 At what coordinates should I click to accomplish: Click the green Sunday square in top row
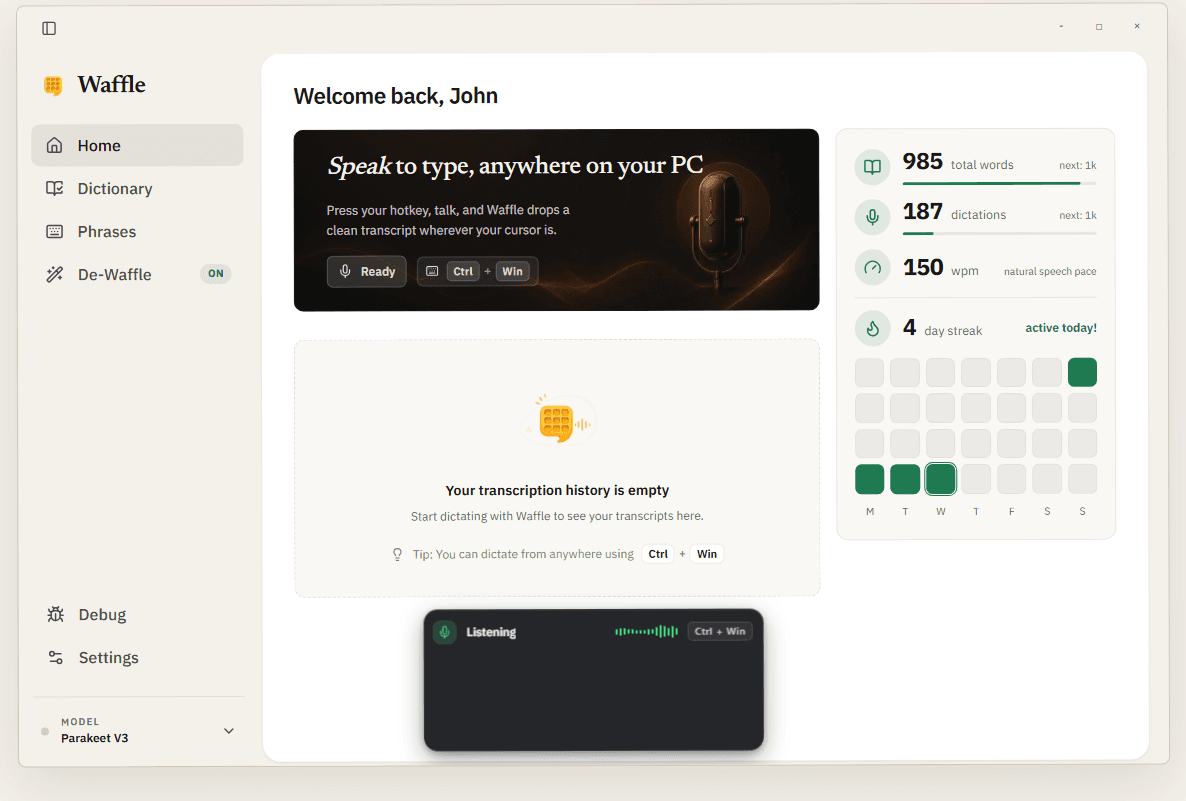(1082, 372)
